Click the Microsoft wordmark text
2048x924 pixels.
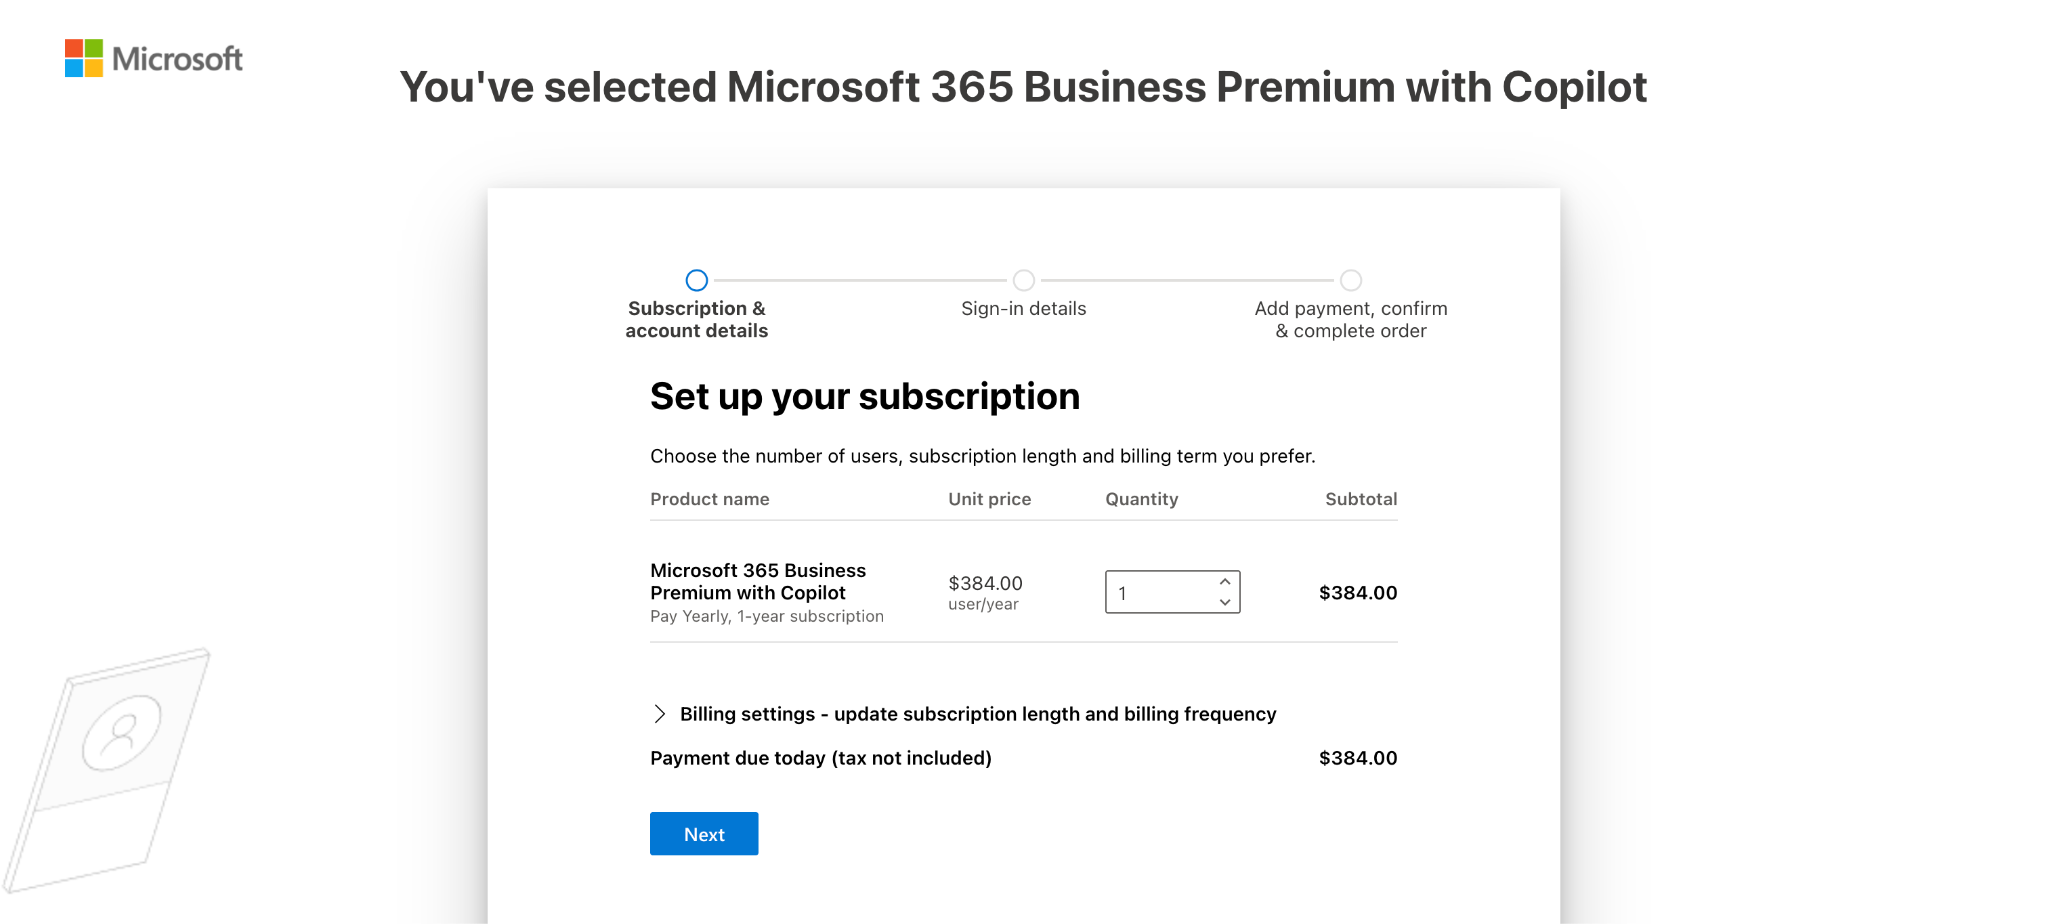(x=177, y=59)
